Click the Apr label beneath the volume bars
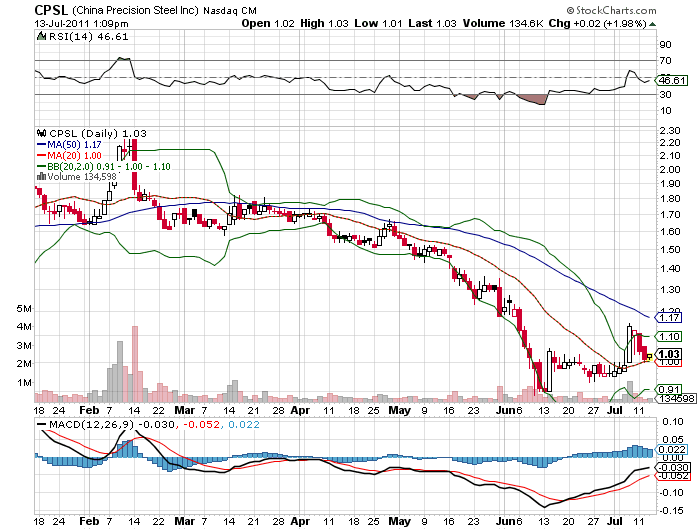Image resolution: width=700 pixels, height=530 pixels. [x=300, y=410]
